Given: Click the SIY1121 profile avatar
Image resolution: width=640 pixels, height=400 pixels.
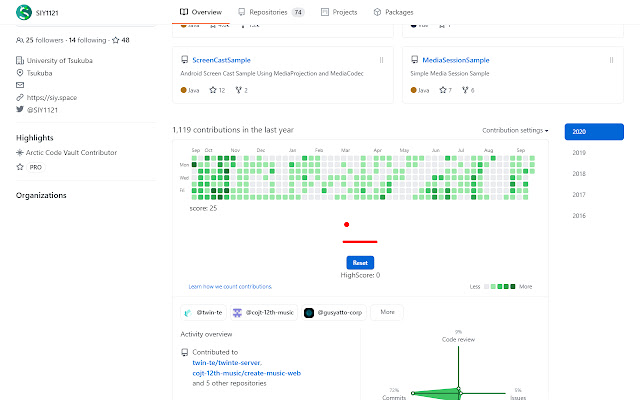Looking at the screenshot, I should tap(24, 12).
